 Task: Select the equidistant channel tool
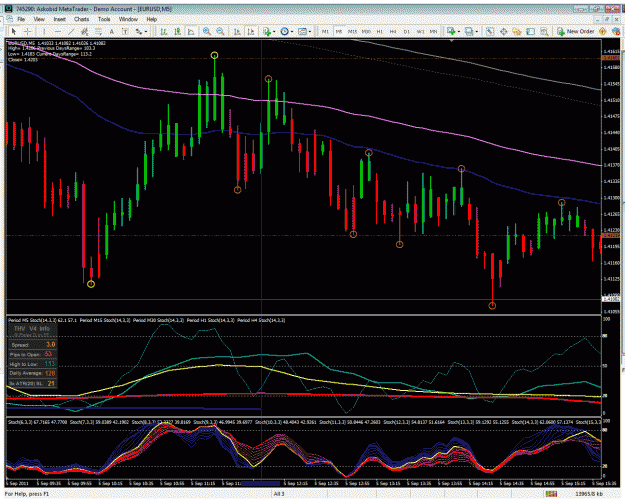pos(85,31)
